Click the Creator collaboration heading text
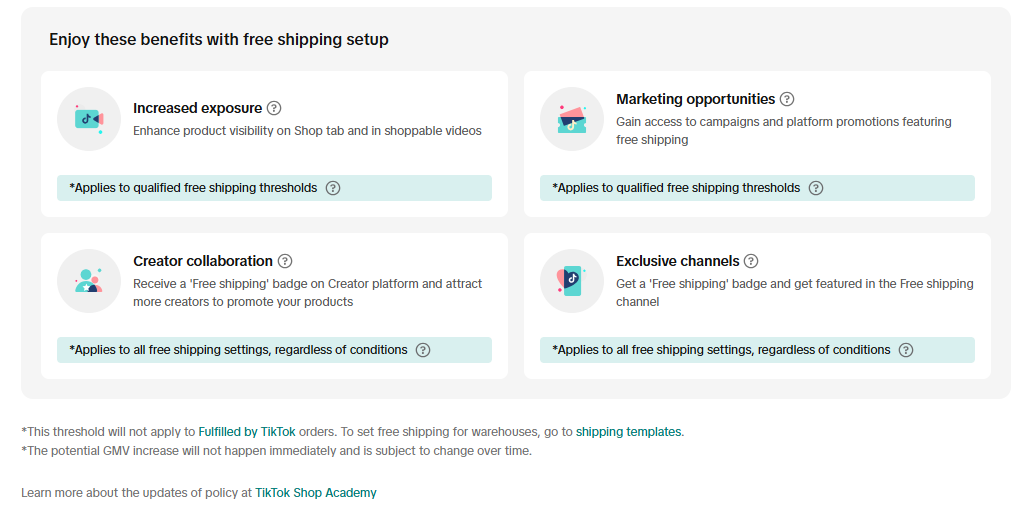Viewport: 1035px width, 524px height. (x=203, y=261)
